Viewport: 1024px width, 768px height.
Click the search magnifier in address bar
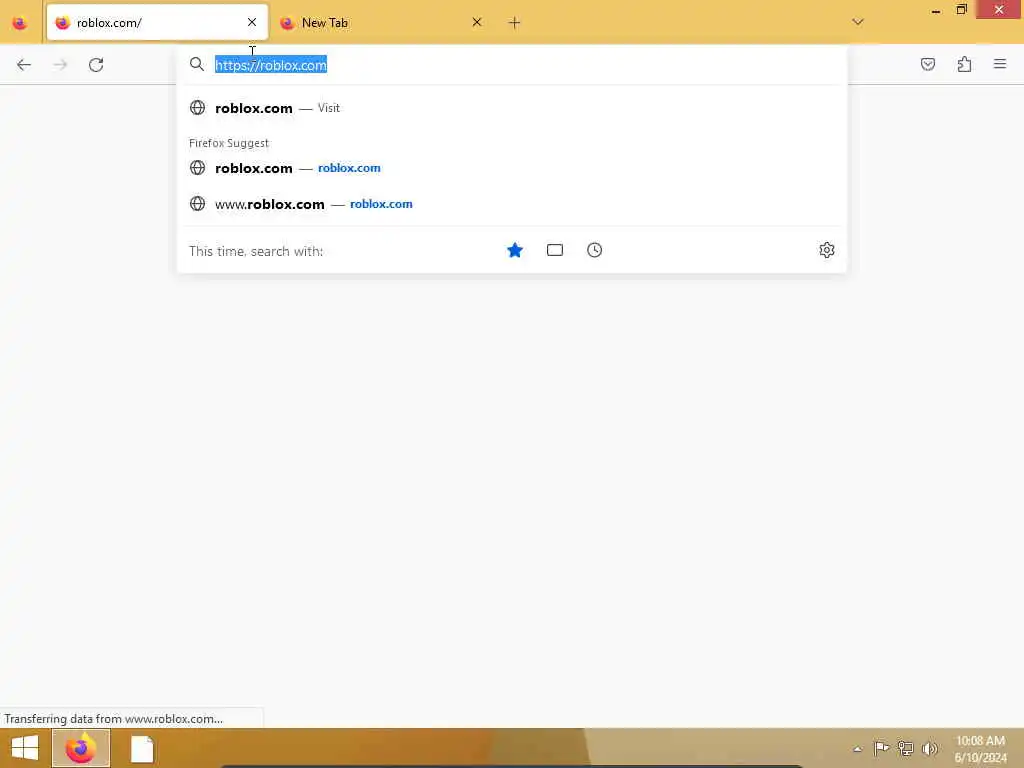pos(197,64)
